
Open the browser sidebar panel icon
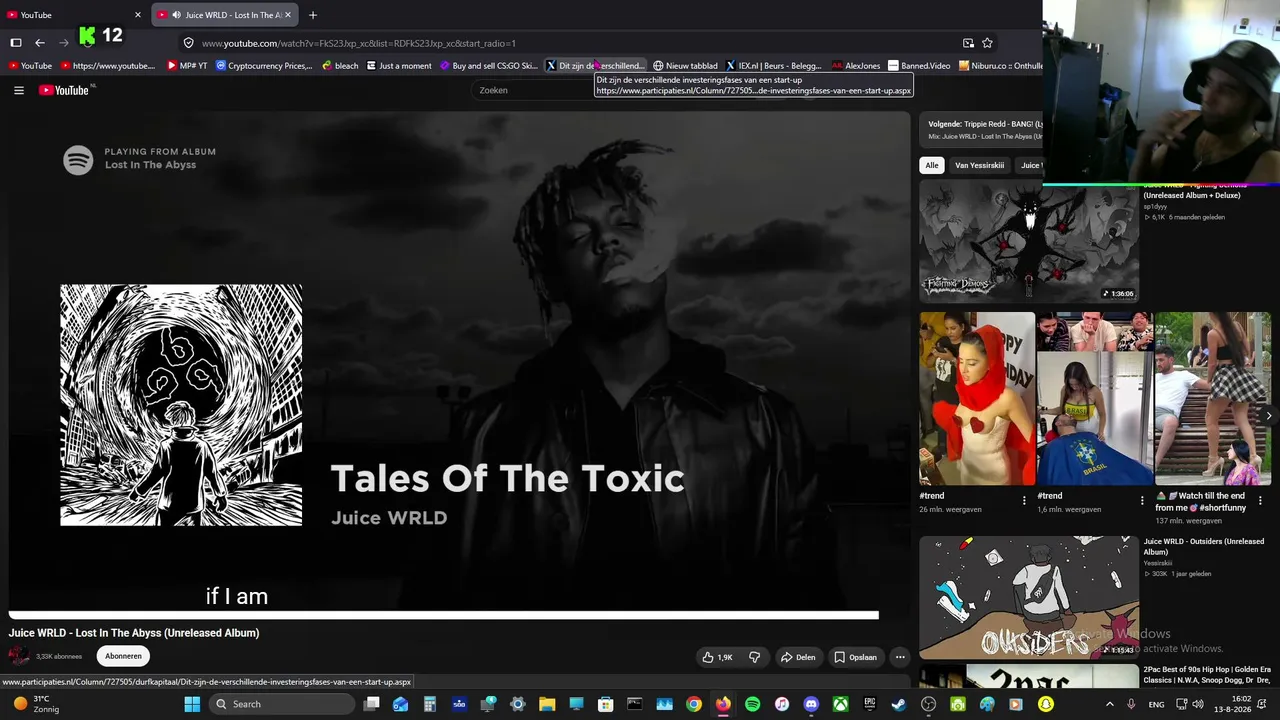point(16,43)
